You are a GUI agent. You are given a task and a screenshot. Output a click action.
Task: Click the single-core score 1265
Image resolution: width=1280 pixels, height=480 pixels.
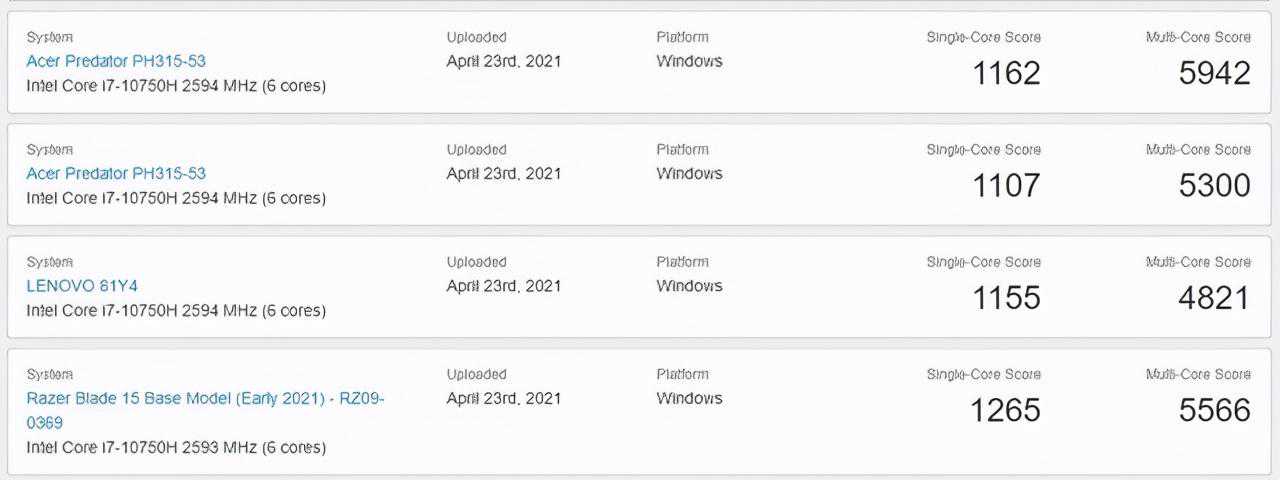coord(1006,410)
